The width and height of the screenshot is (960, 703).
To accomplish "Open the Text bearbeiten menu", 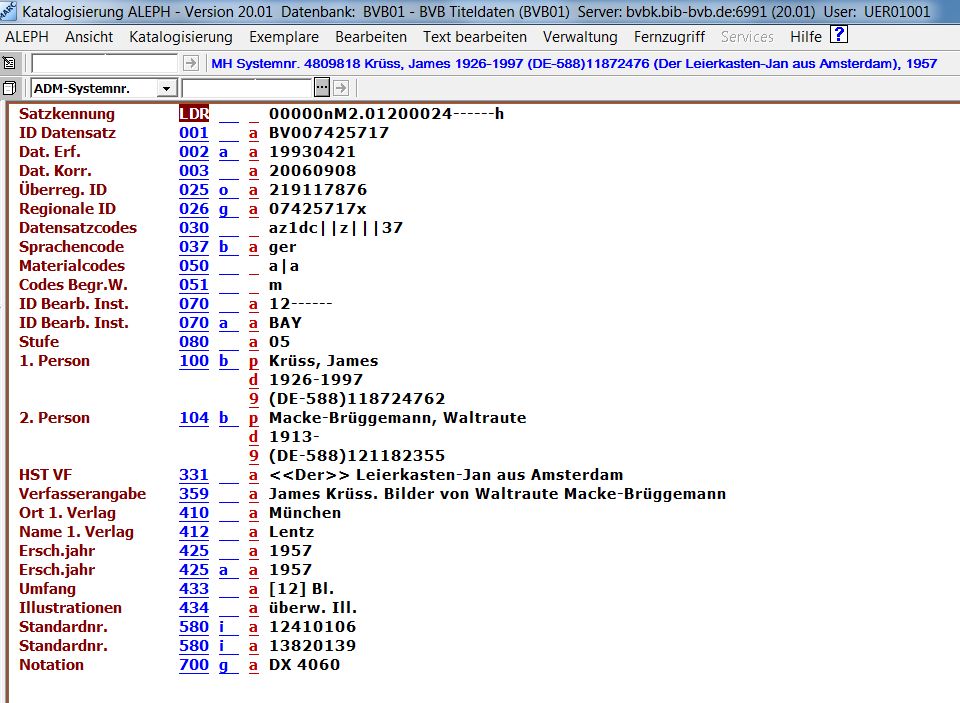I will pos(474,37).
